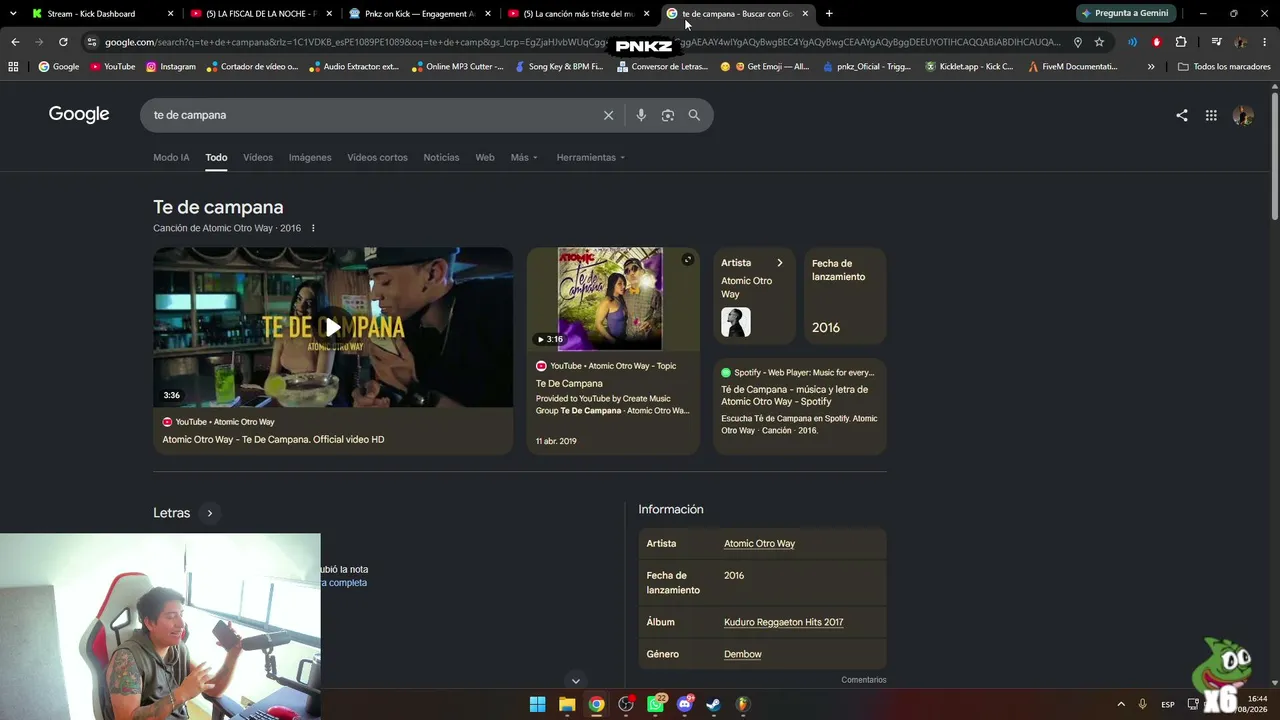The width and height of the screenshot is (1280, 720).
Task: Open the Te De Campana album cover video
Action: coord(610,298)
